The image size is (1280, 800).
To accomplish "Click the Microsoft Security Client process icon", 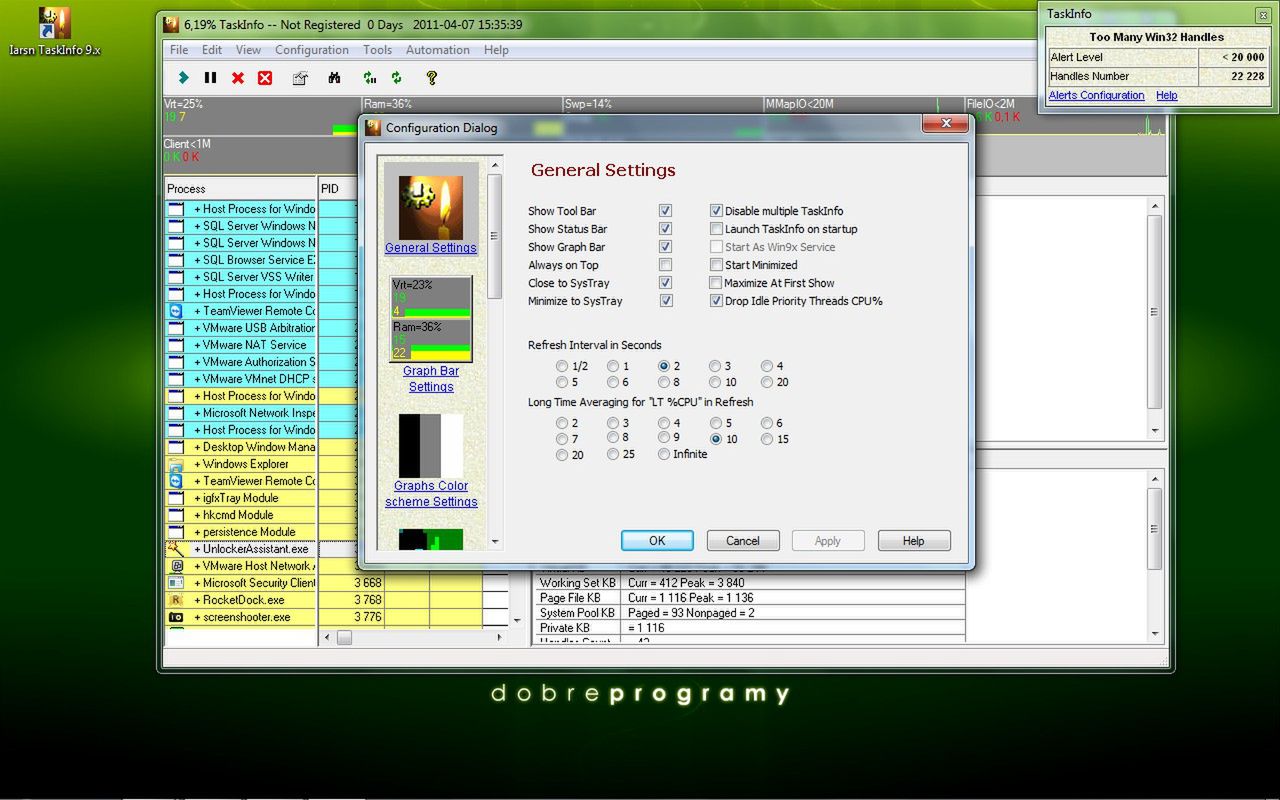I will pyautogui.click(x=176, y=583).
